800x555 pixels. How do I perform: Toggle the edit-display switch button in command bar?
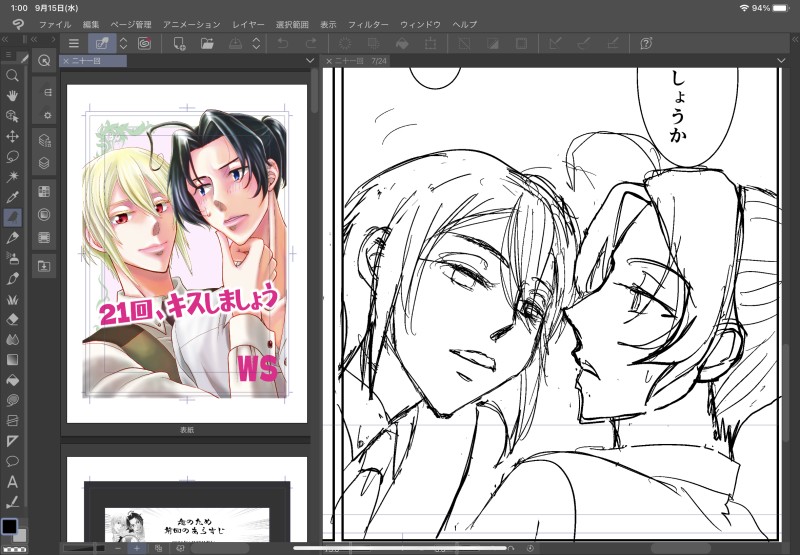[x=102, y=44]
